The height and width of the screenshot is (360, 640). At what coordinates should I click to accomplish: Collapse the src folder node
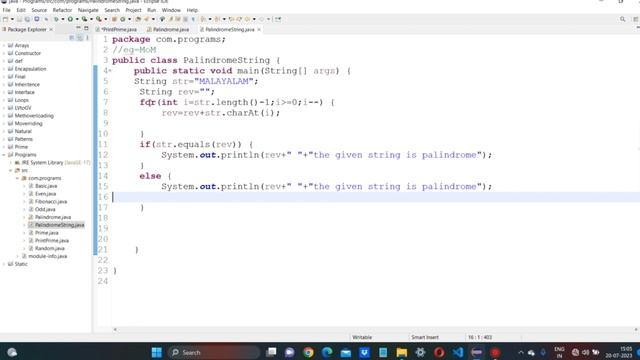(11, 170)
